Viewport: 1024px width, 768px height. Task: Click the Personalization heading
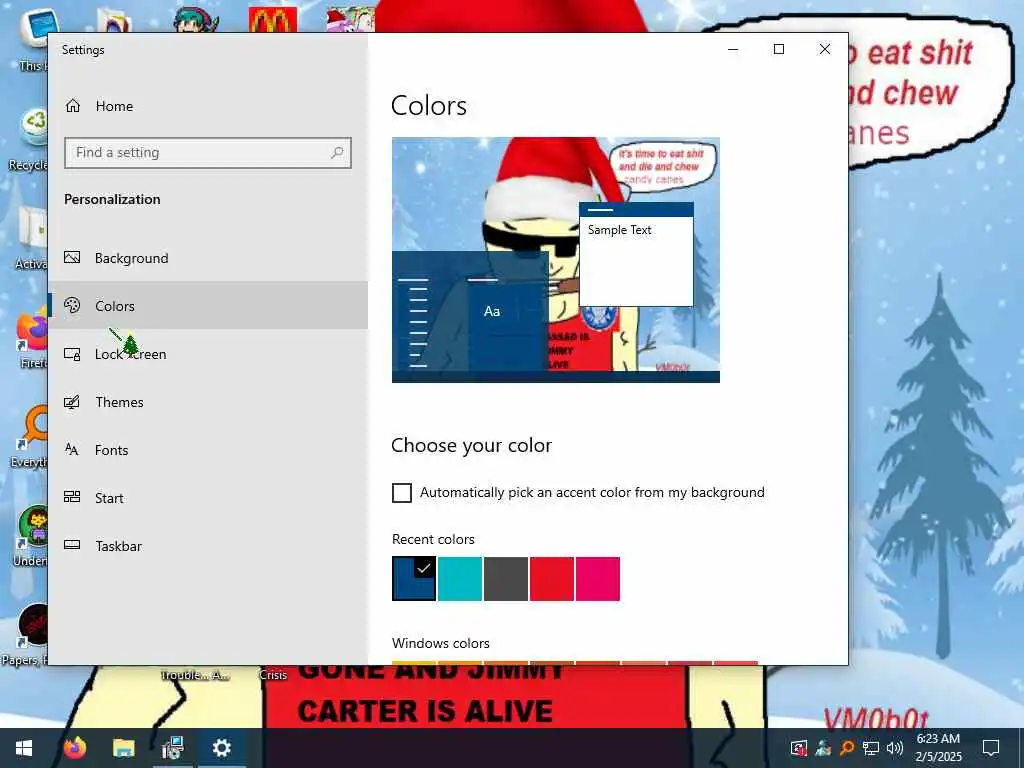click(112, 199)
